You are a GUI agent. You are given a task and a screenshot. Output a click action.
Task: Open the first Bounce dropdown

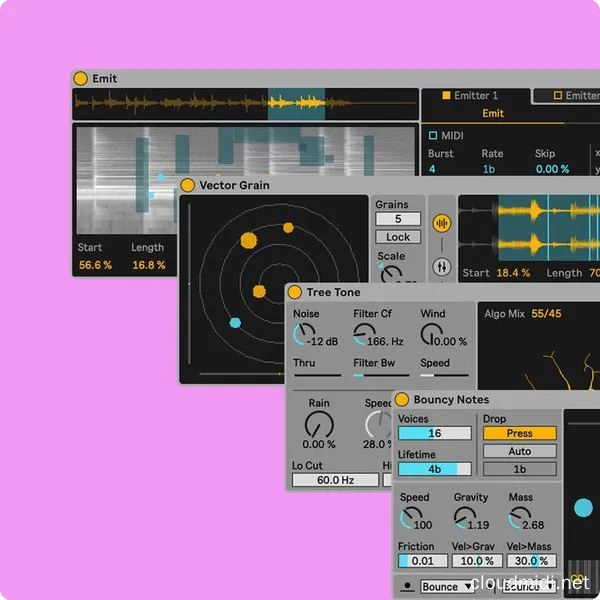[446, 587]
